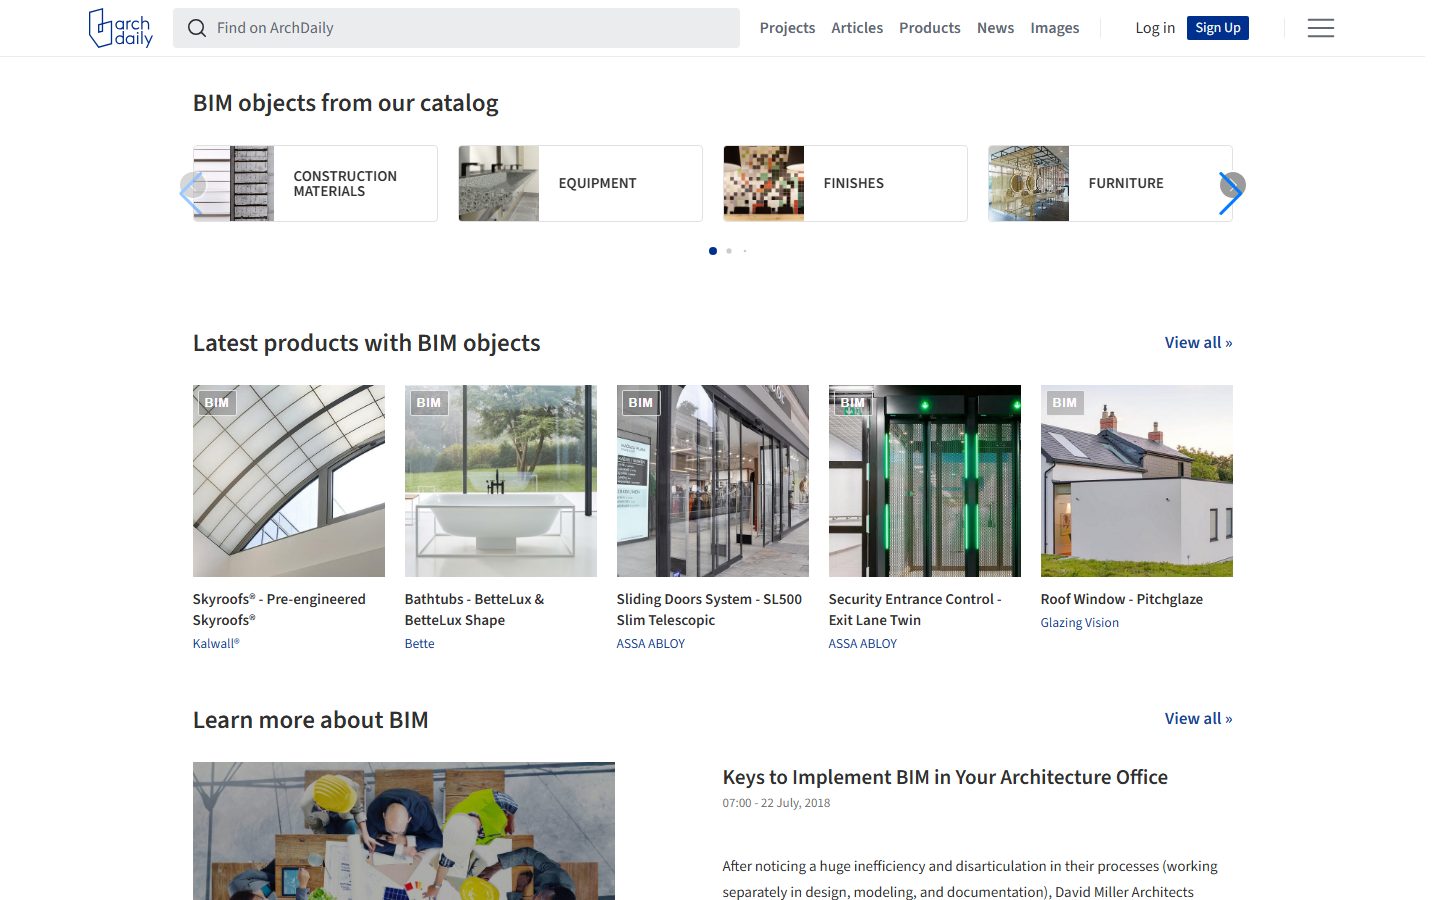Click BIM badge on Sliding Doors image
Image resolution: width=1440 pixels, height=900 pixels.
click(x=641, y=403)
